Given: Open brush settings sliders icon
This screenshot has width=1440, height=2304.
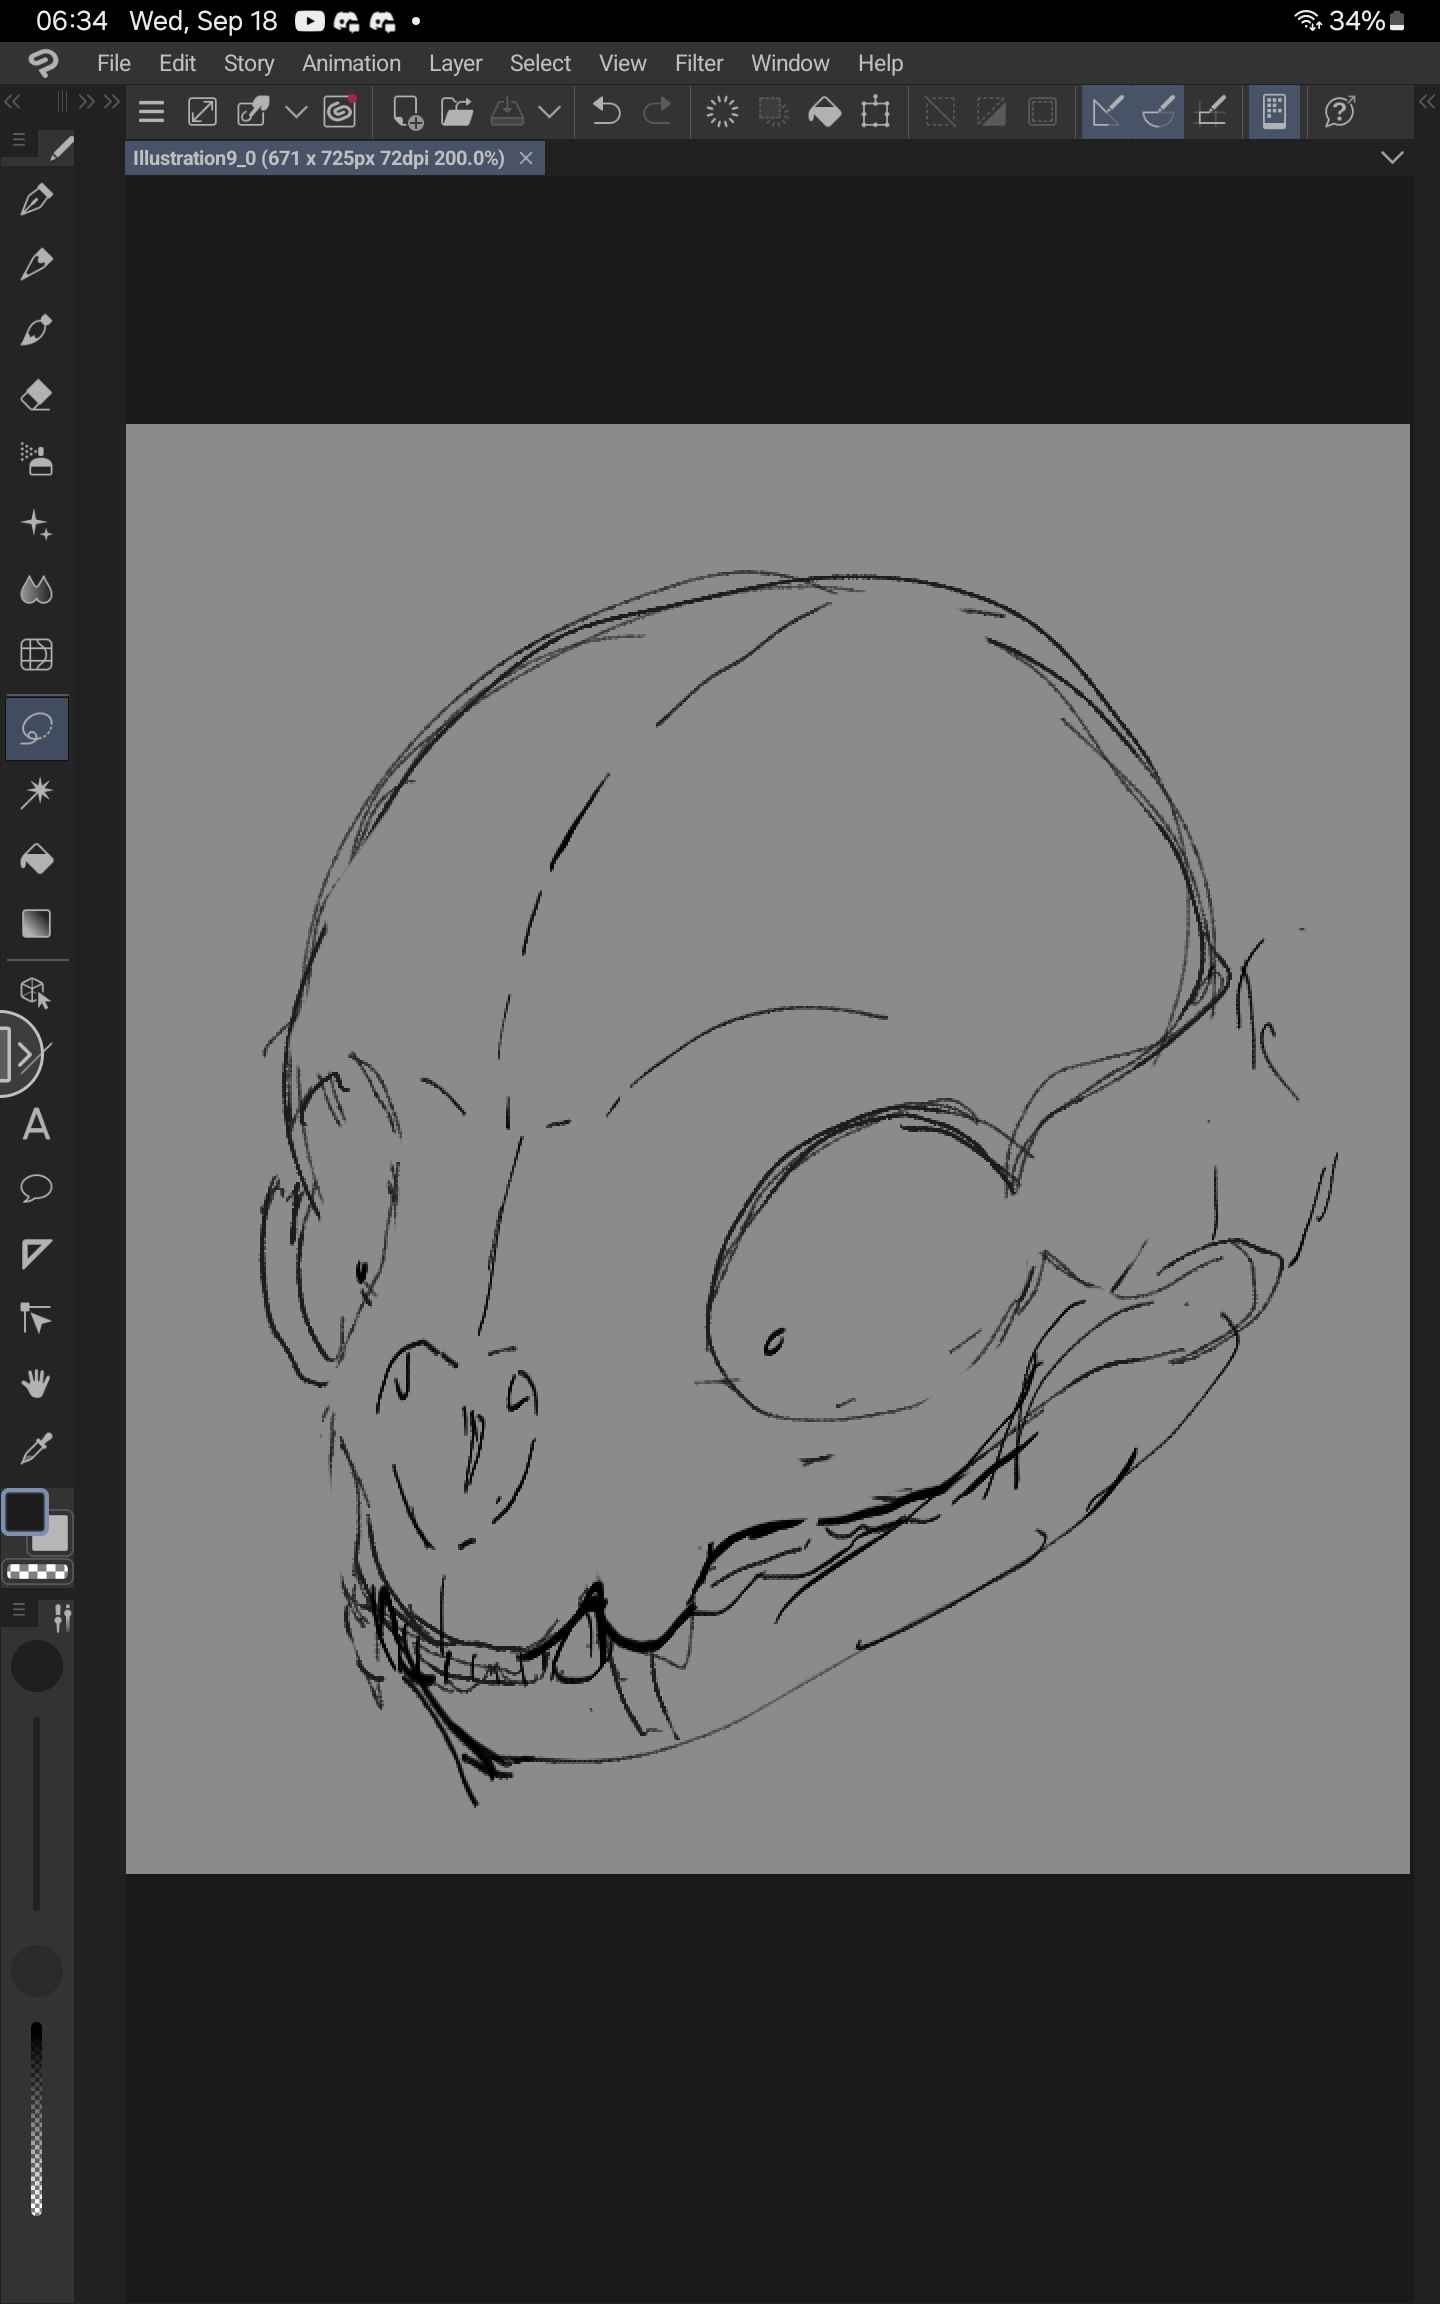Looking at the screenshot, I should [61, 1617].
